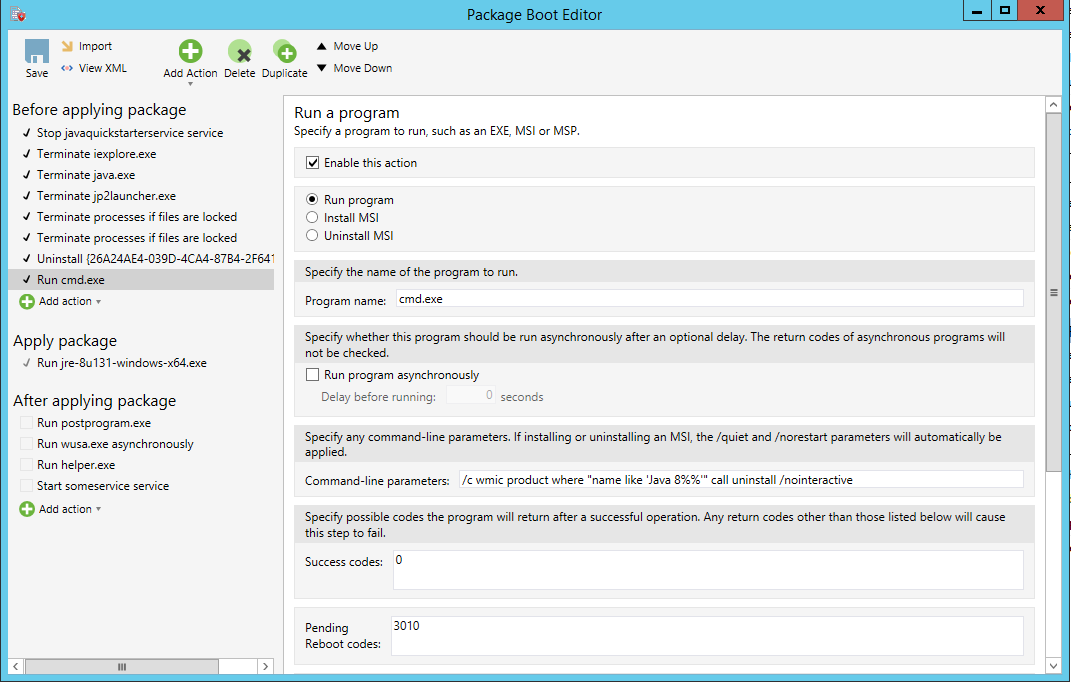This screenshot has width=1071, height=682.
Task: Click the green Add Action icon
Action: pos(190,51)
